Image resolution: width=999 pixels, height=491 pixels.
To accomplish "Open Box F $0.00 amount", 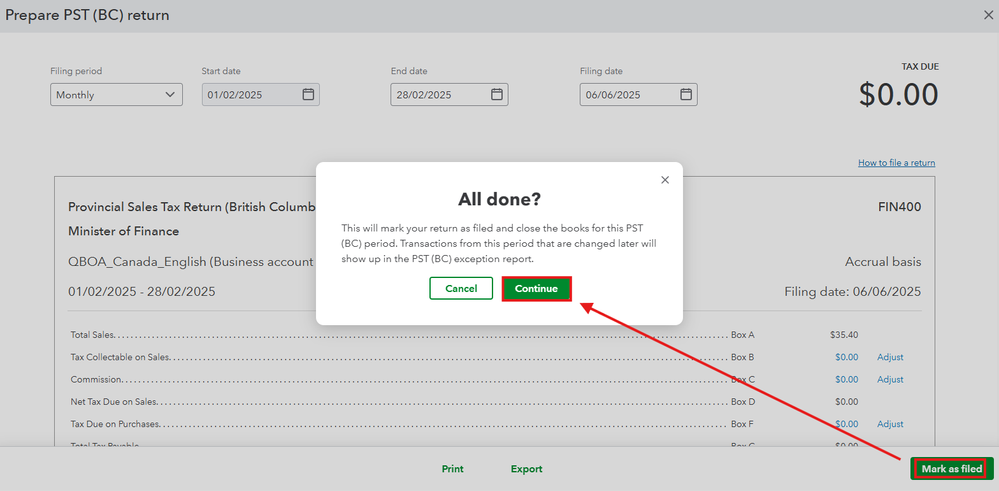I will 847,424.
